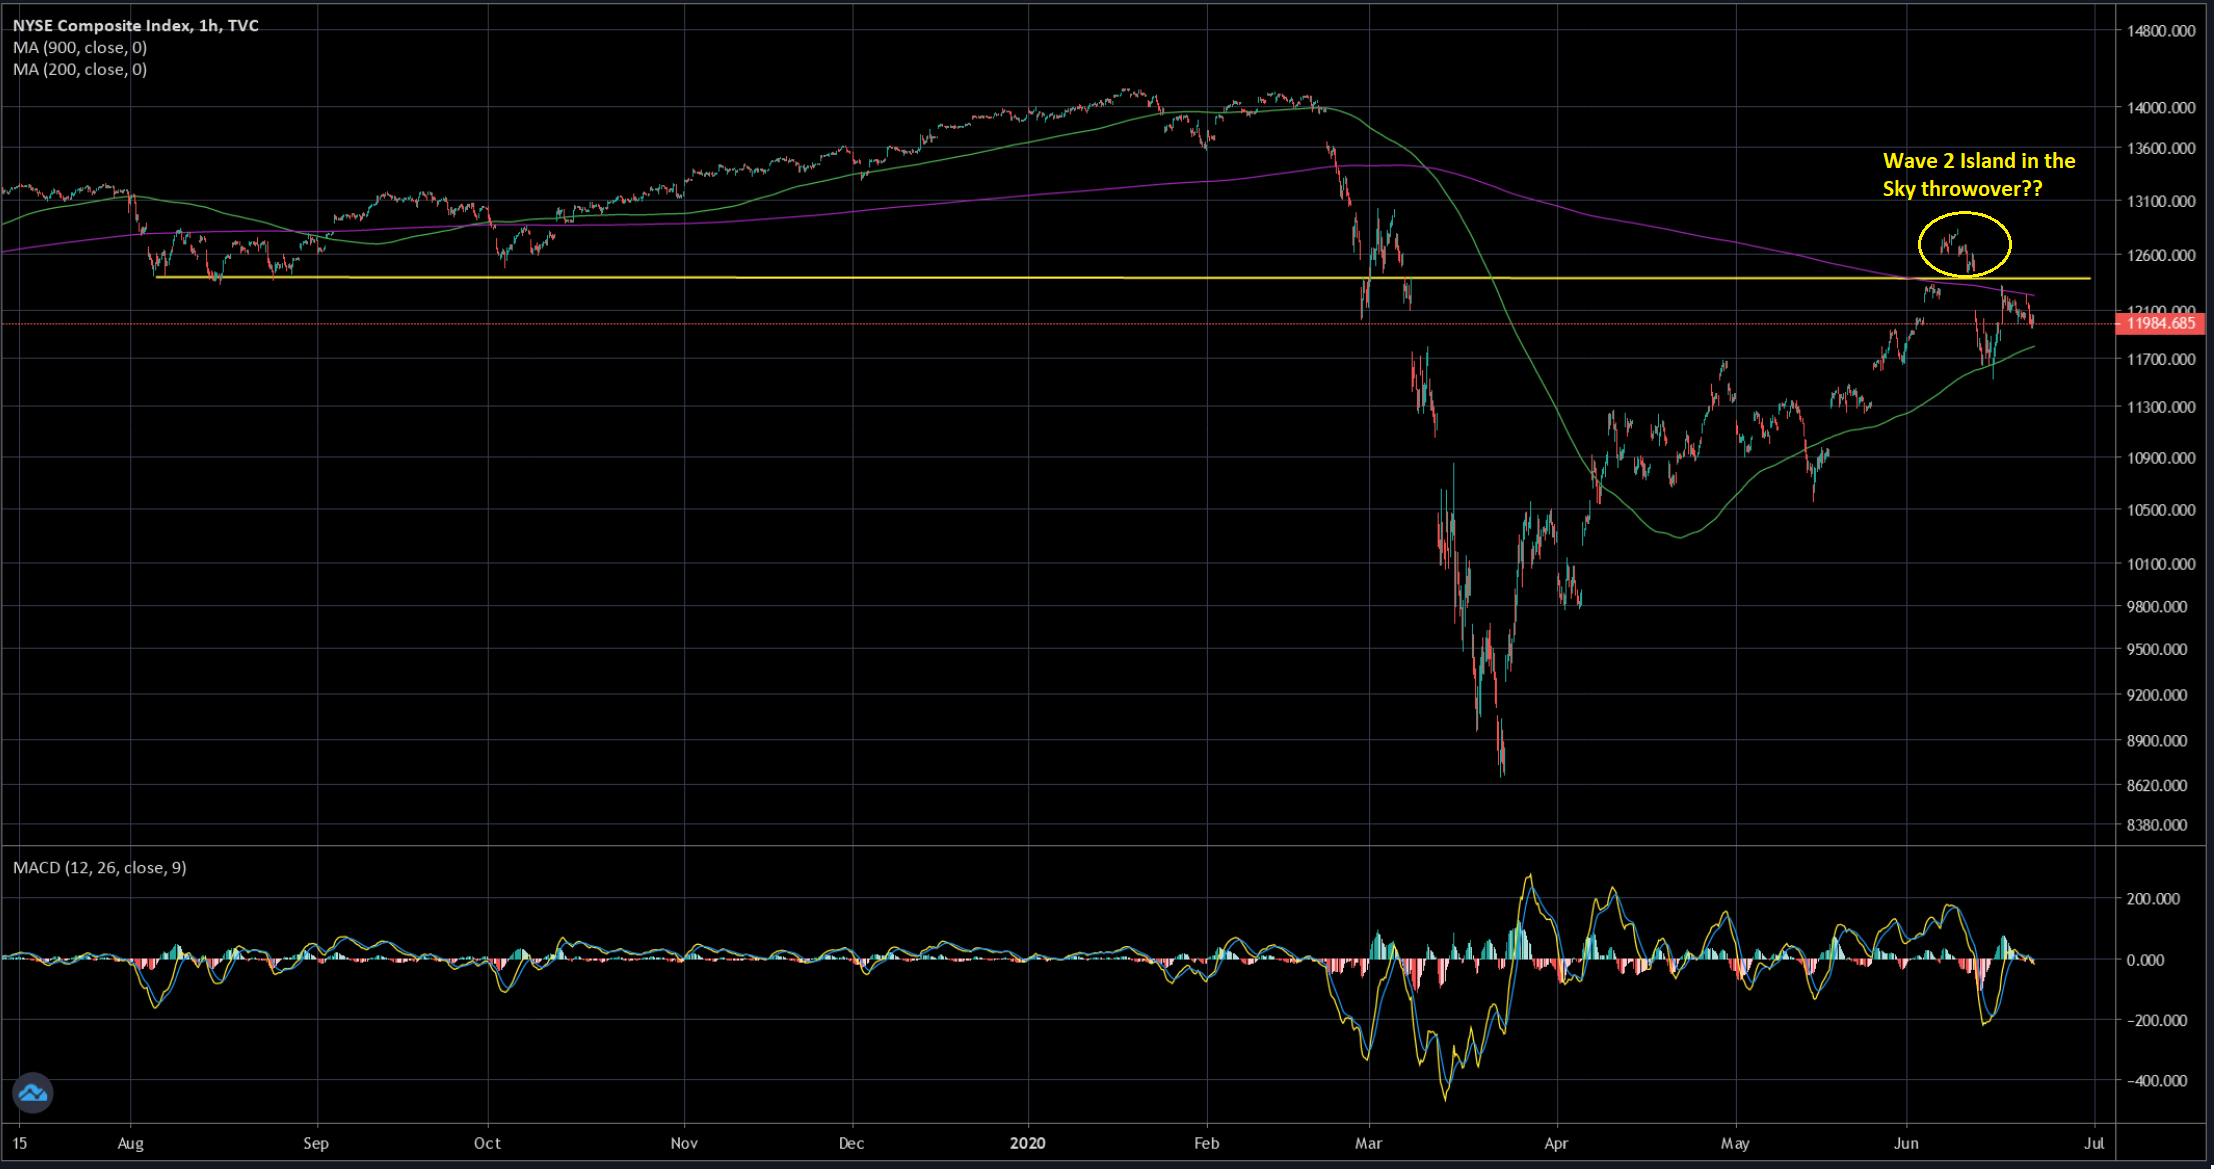2214x1169 pixels.
Task: Click the MACD 200.000 scale label
Action: (x=2153, y=899)
